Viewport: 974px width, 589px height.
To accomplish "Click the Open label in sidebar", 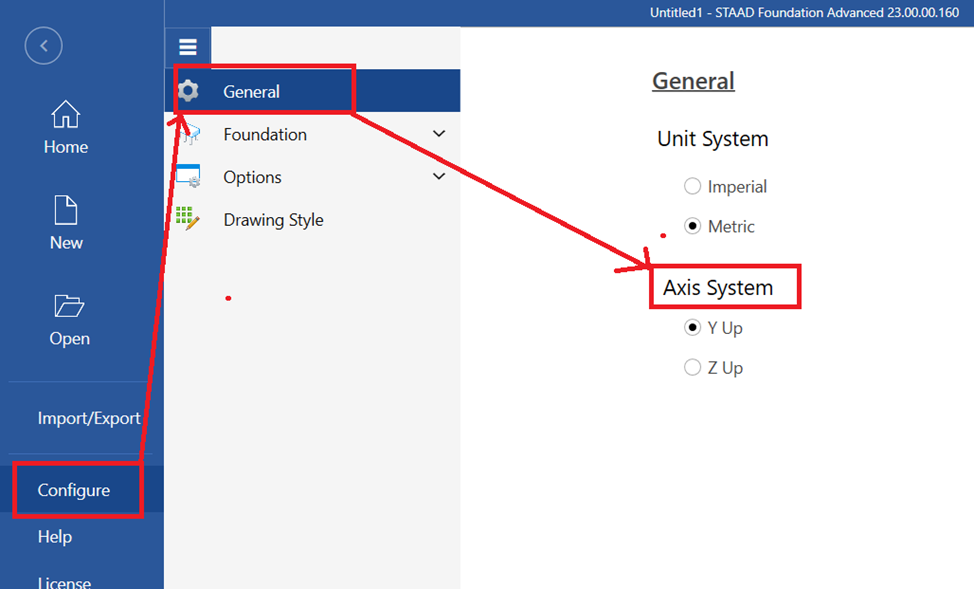I will point(70,339).
